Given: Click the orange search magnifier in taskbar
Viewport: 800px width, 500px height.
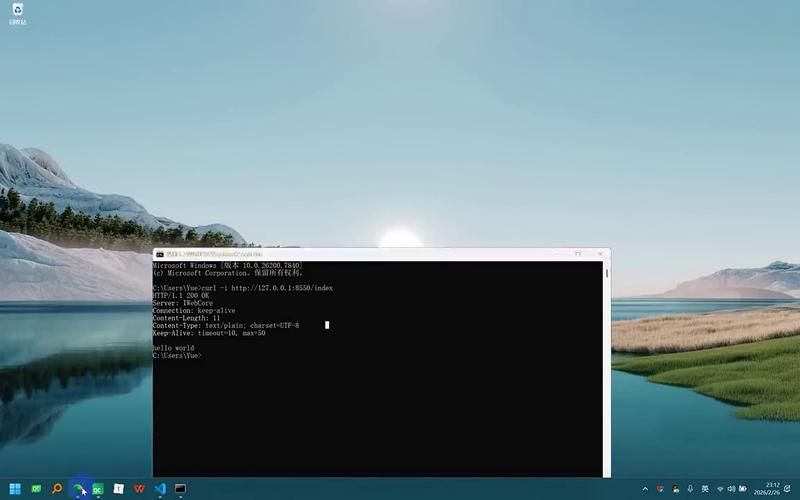Looking at the screenshot, I should coord(57,489).
